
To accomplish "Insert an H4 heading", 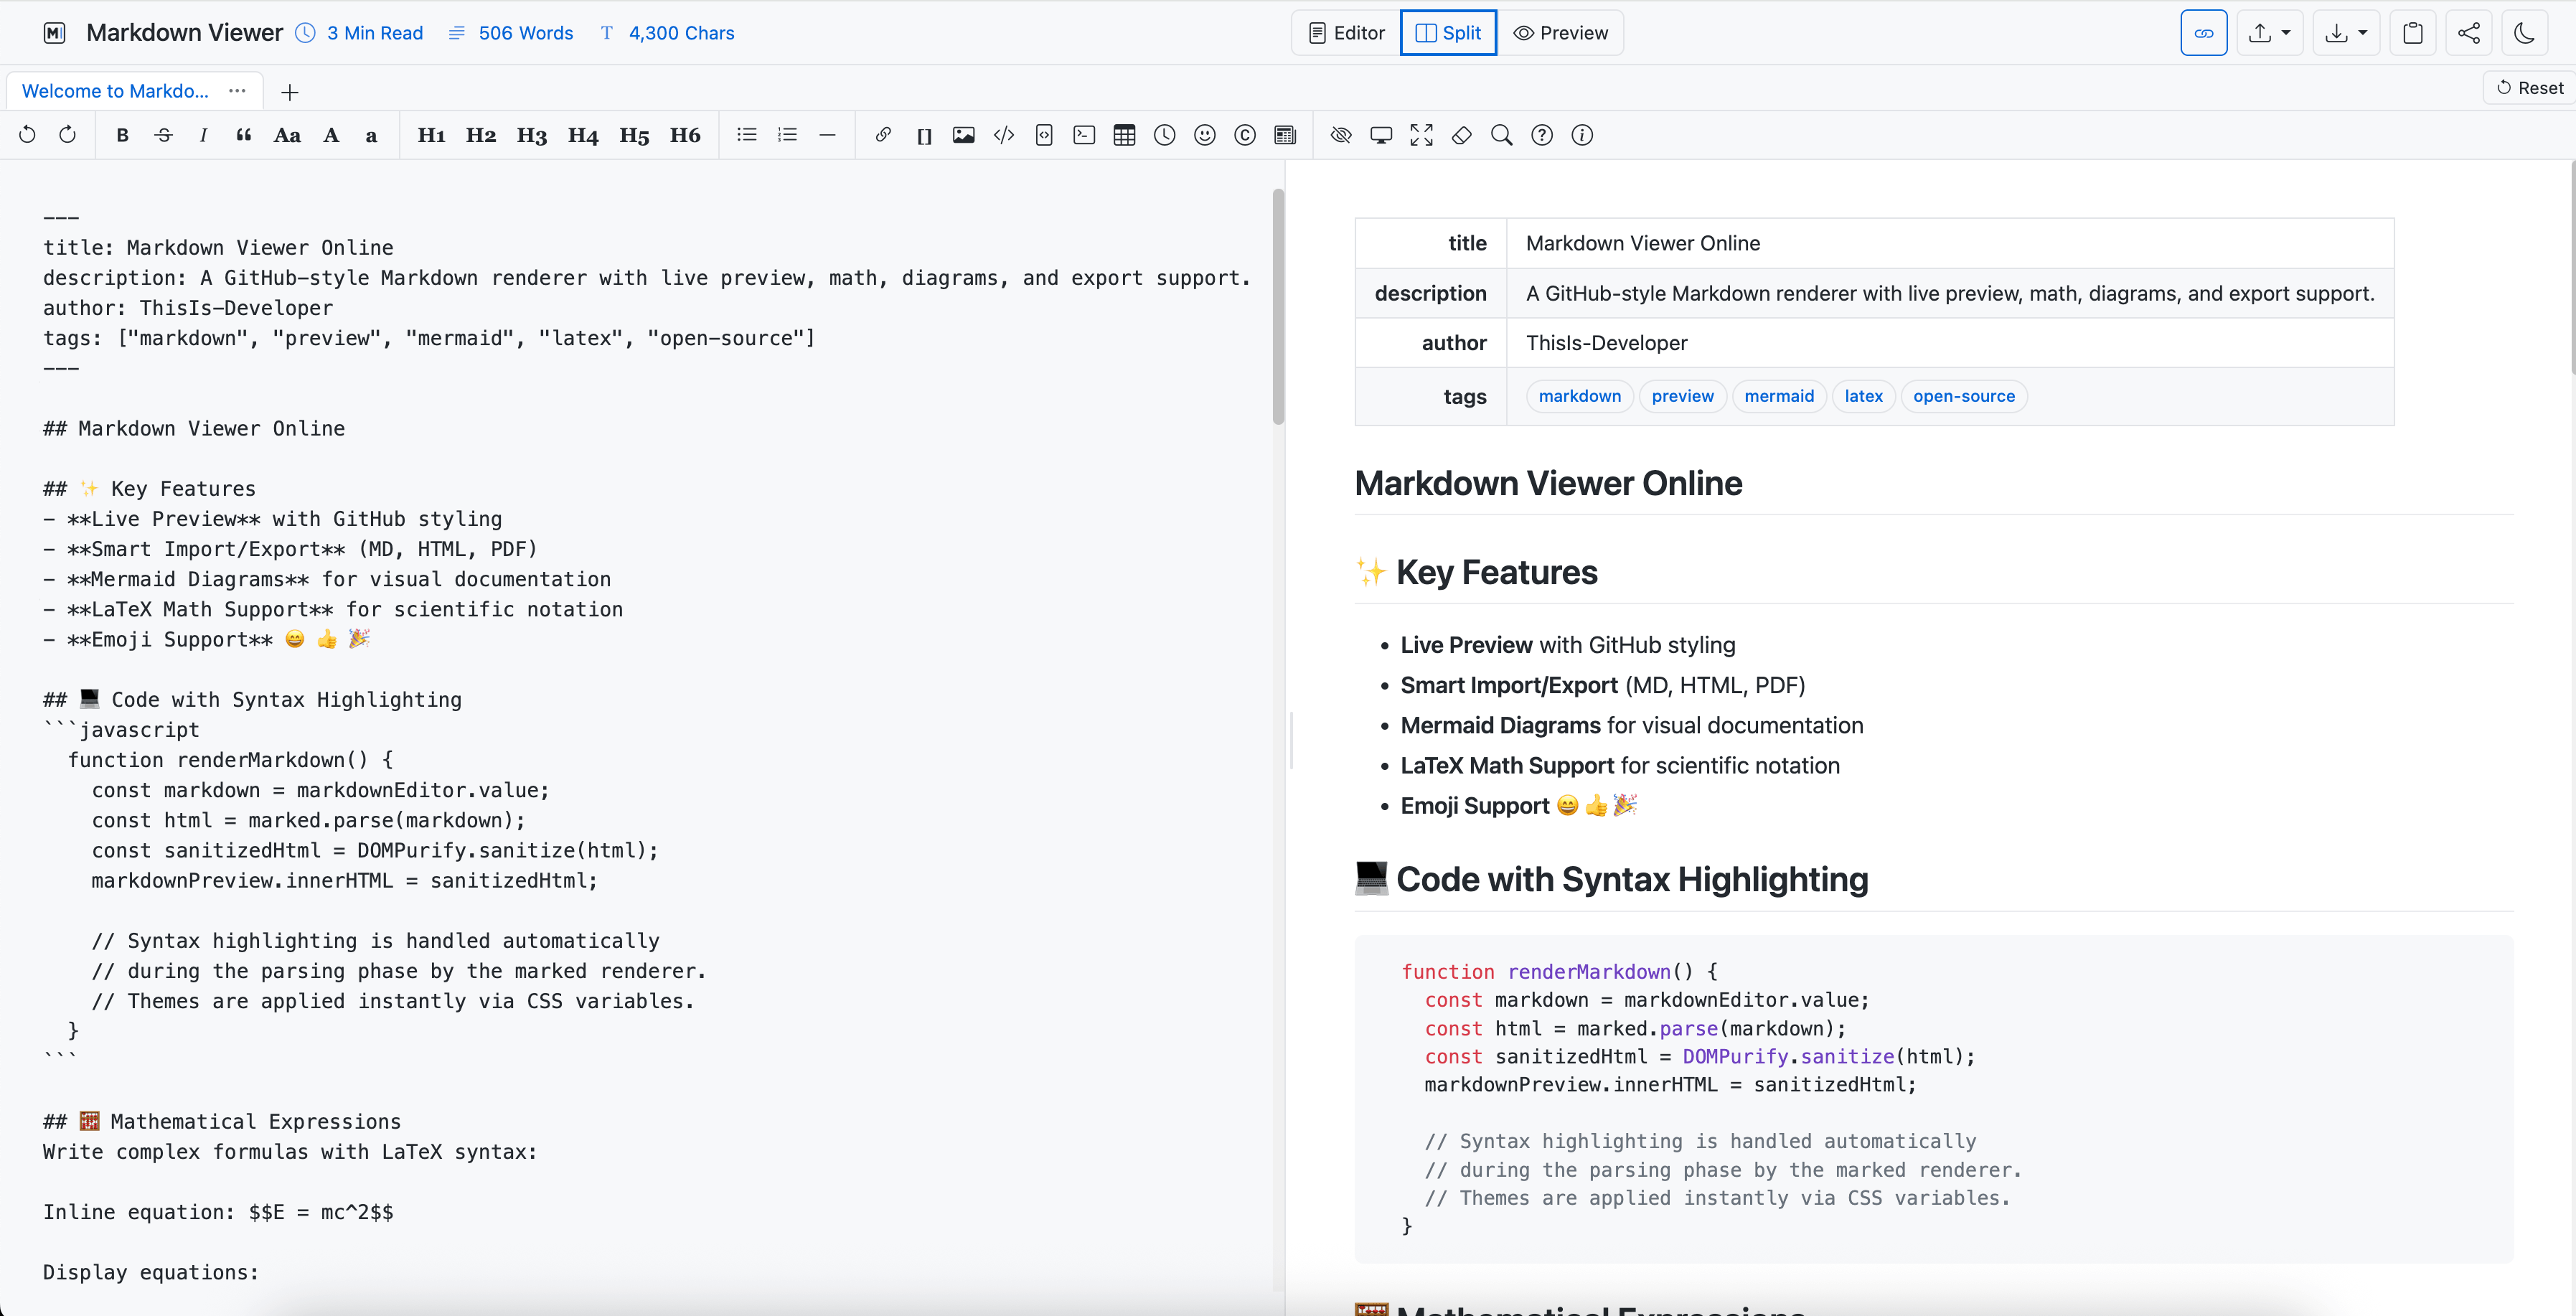I will tap(583, 135).
